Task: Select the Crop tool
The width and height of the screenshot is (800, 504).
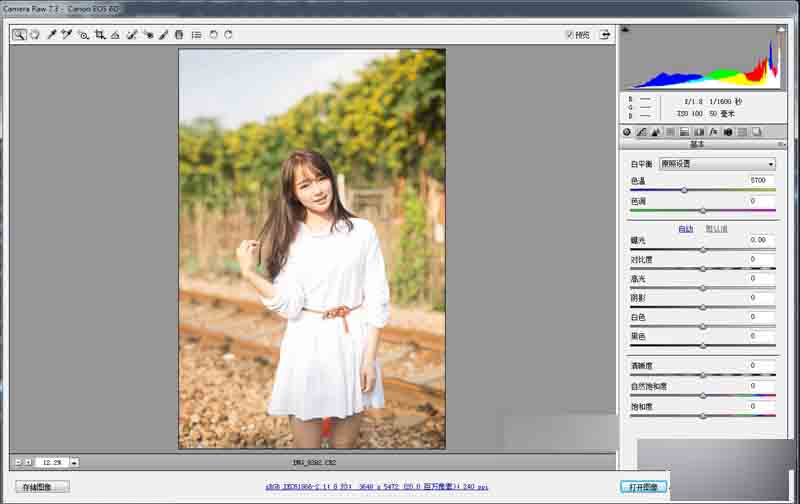Action: pos(99,35)
